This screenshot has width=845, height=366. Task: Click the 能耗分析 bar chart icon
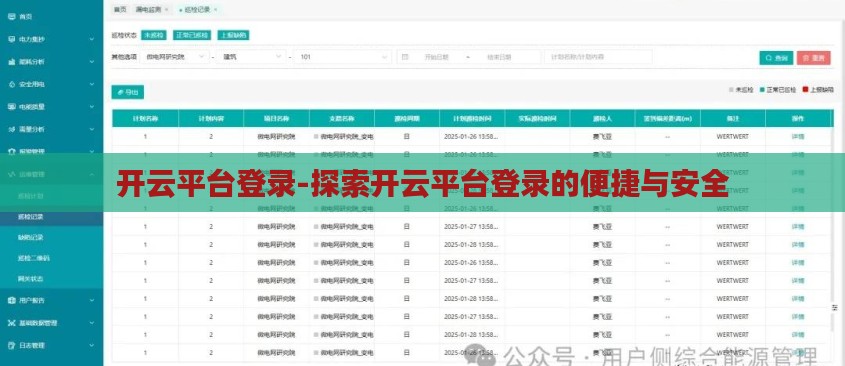pos(11,62)
